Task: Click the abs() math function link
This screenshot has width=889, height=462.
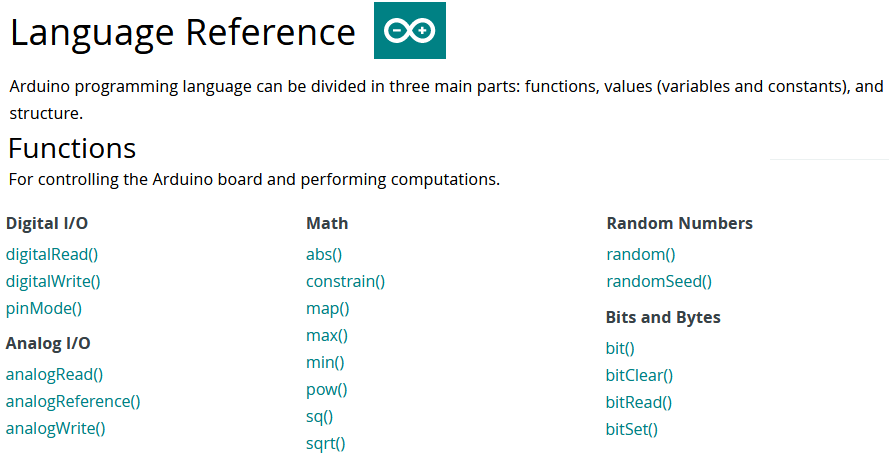Action: pos(324,254)
